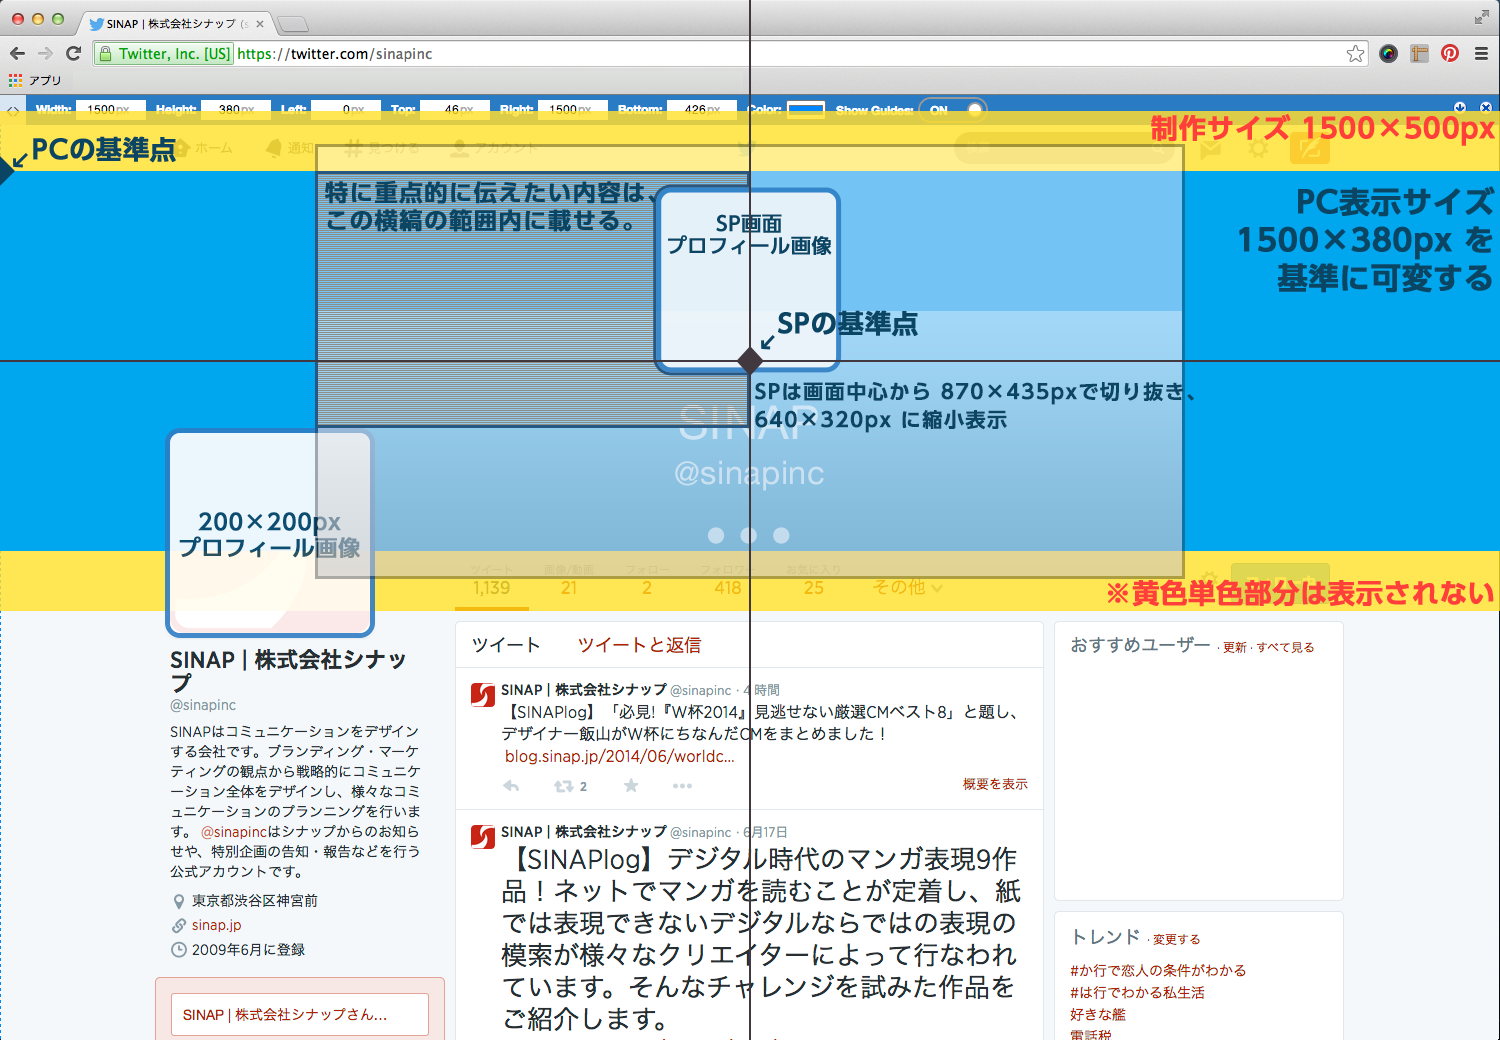Enter fullscreen with the window arrows icon

(1481, 17)
